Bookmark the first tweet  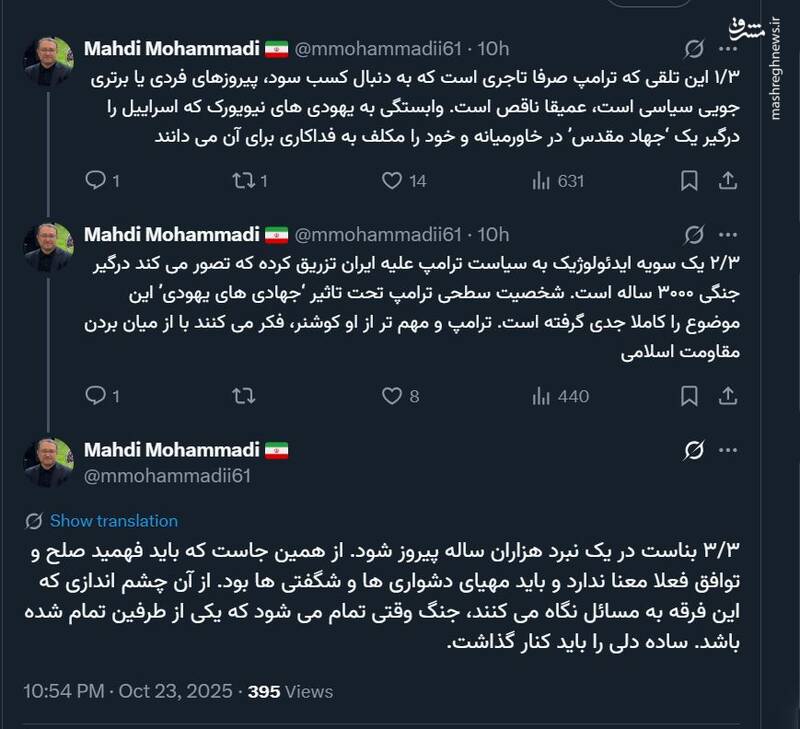click(x=689, y=181)
